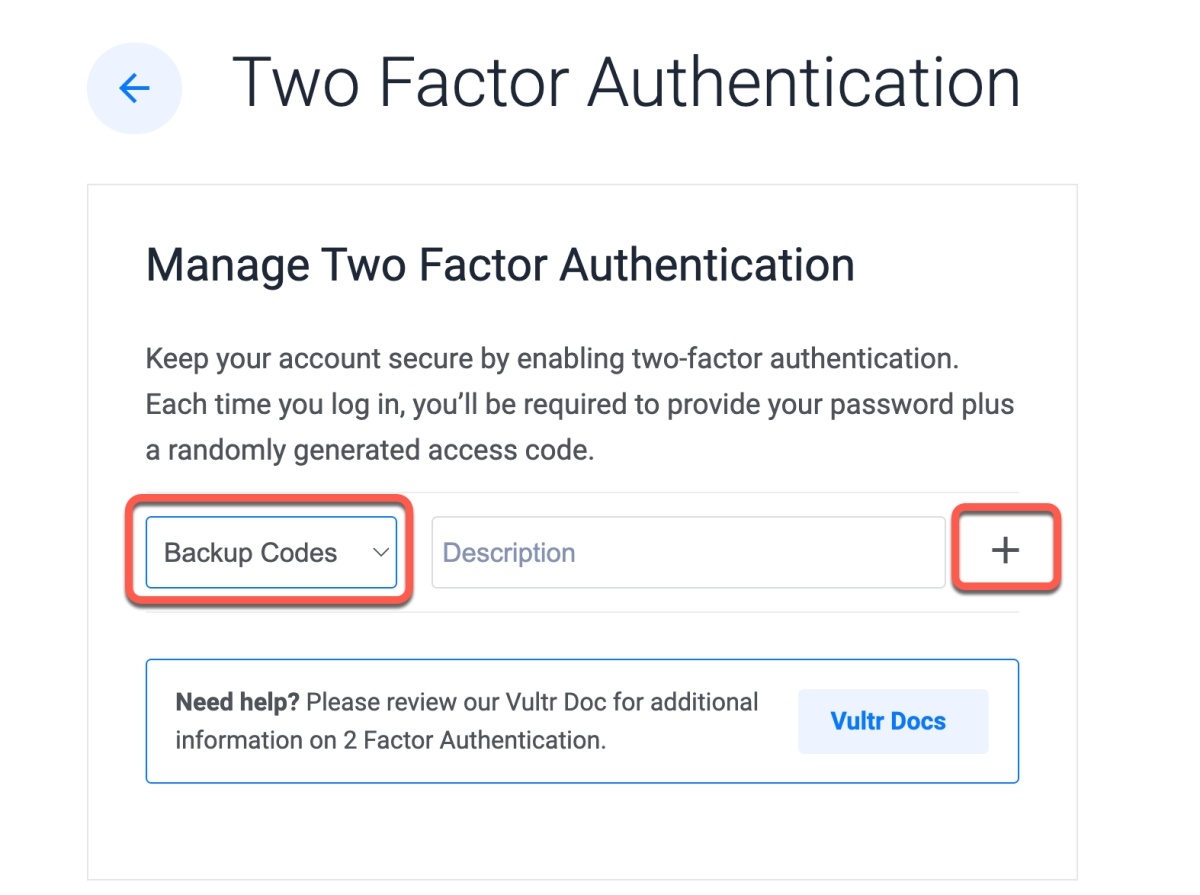Click "a randomly generated access code" text

[x=370, y=450]
